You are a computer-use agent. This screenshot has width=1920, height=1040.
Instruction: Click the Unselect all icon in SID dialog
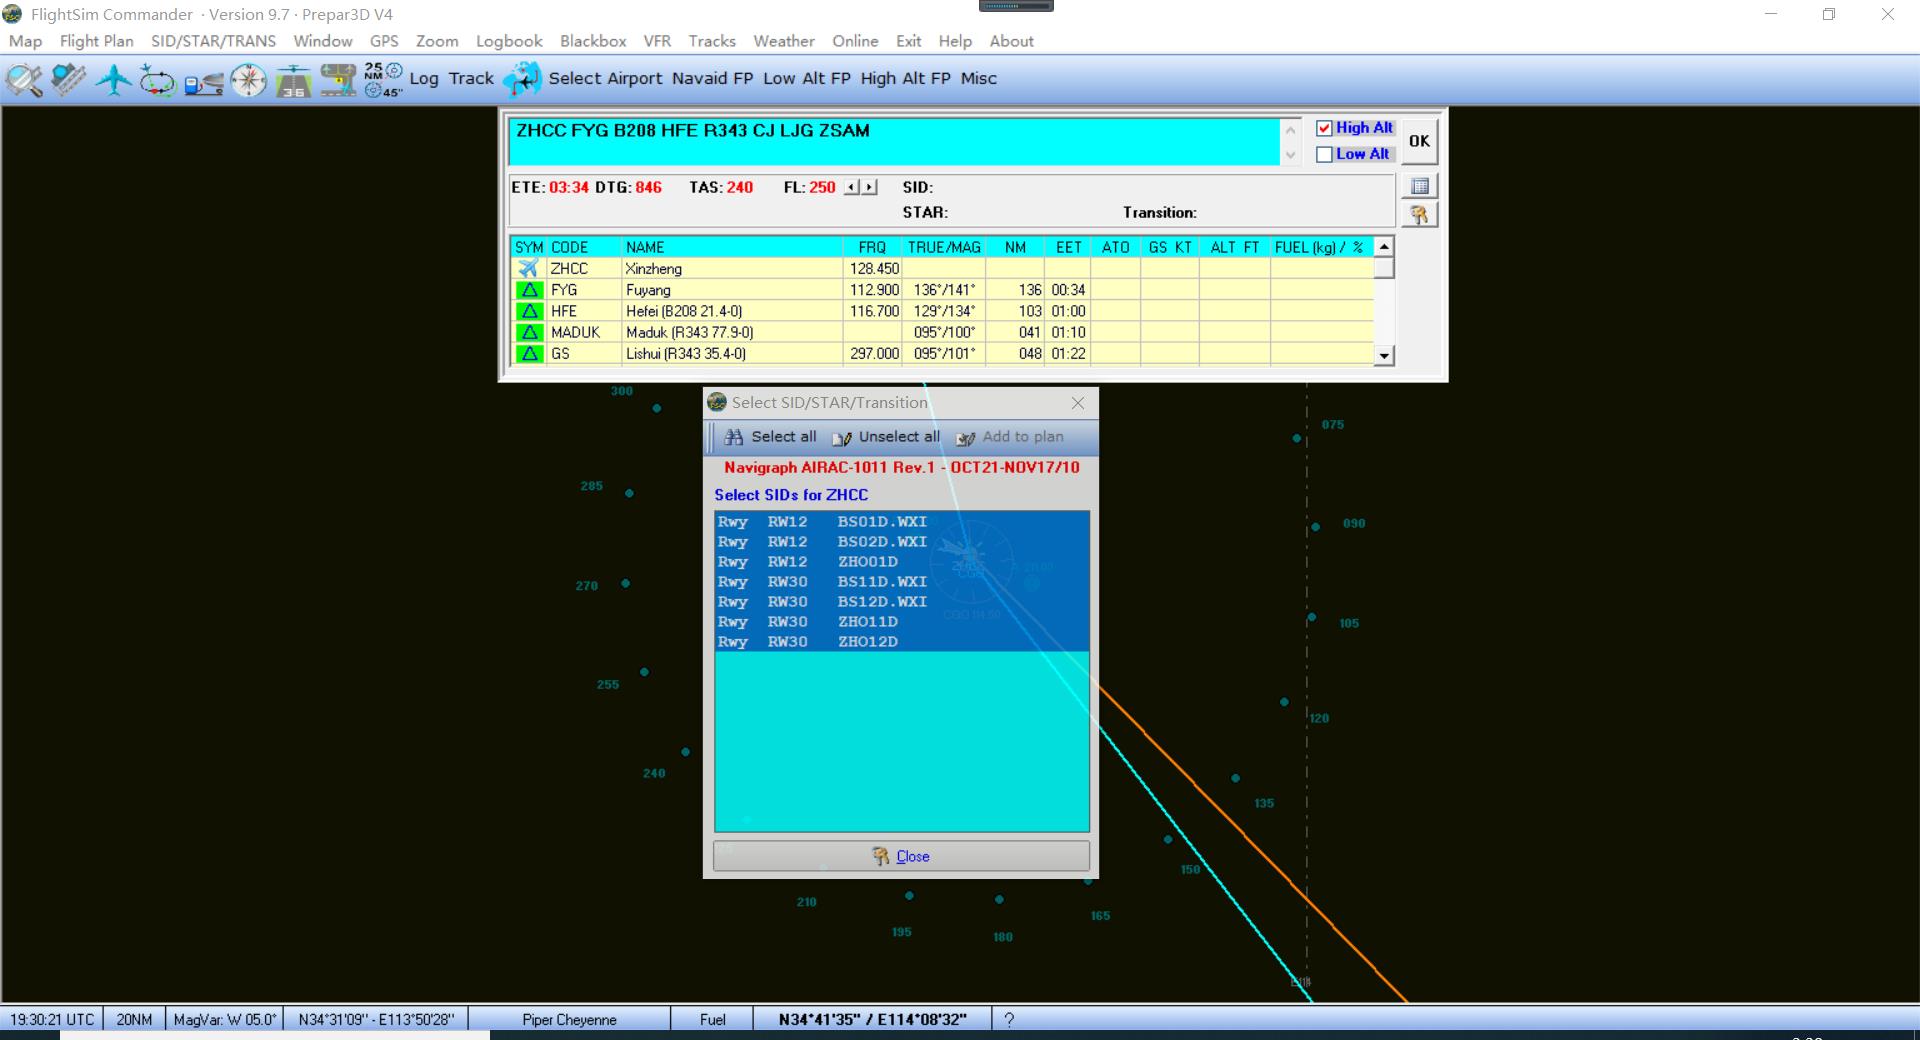pyautogui.click(x=842, y=438)
